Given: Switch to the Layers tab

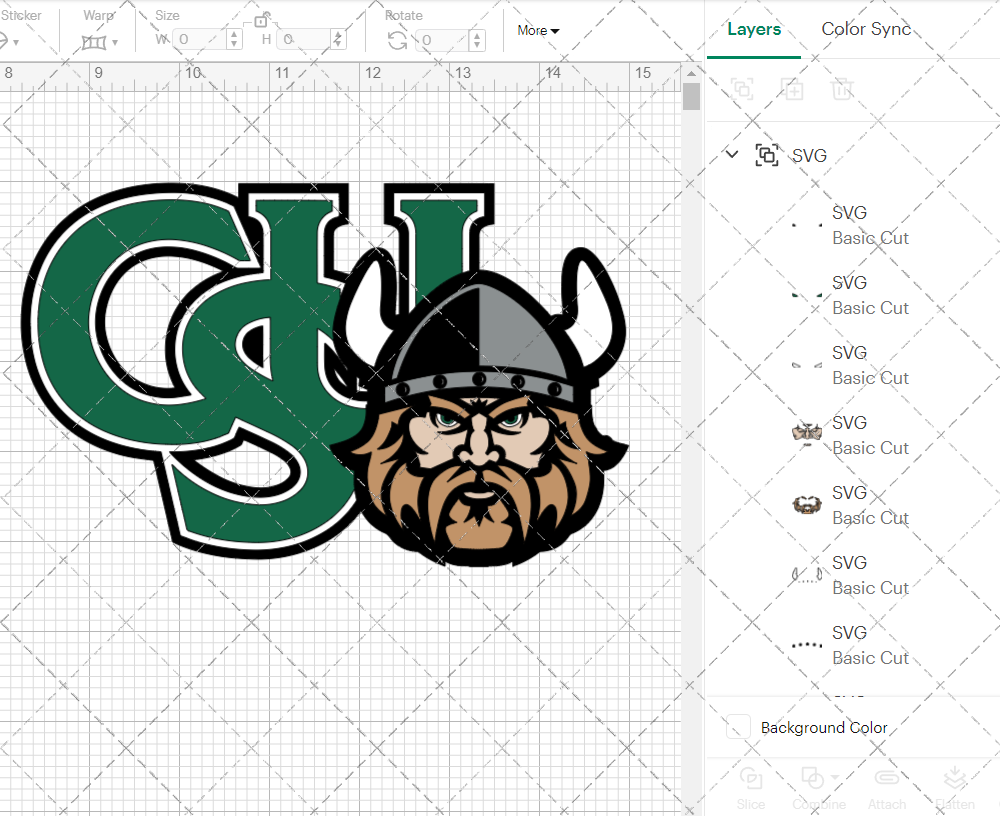Looking at the screenshot, I should click(x=754, y=29).
